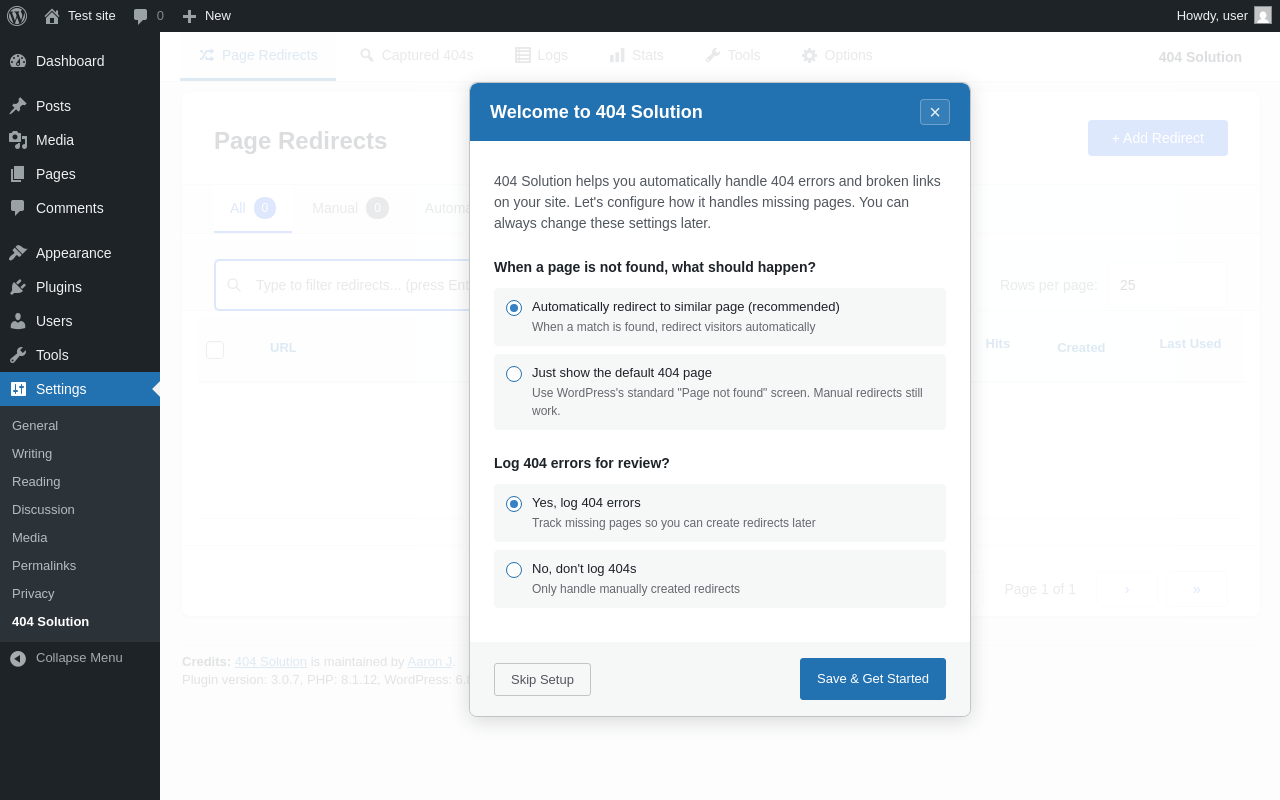Open the Plugins plug icon

18,287
